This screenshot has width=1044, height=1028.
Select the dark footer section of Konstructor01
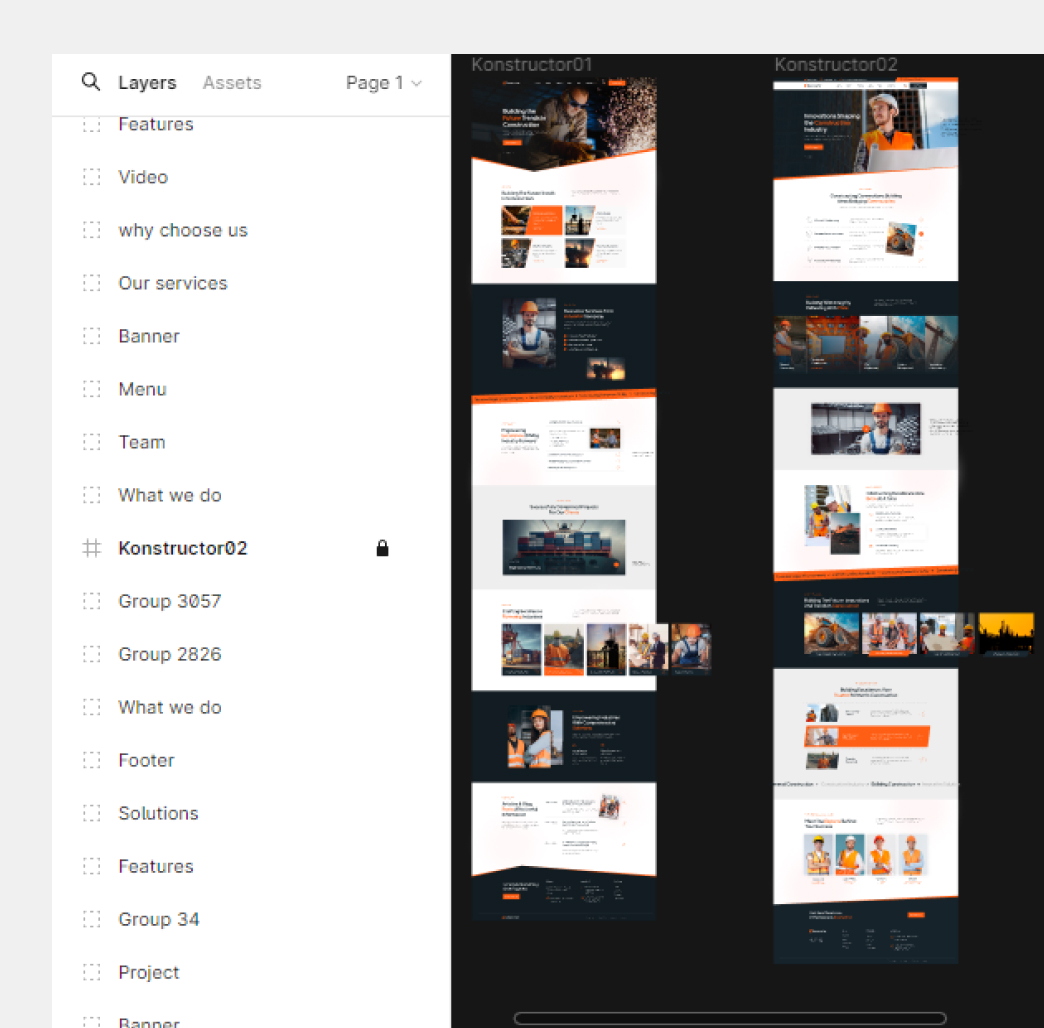pyautogui.click(x=564, y=893)
